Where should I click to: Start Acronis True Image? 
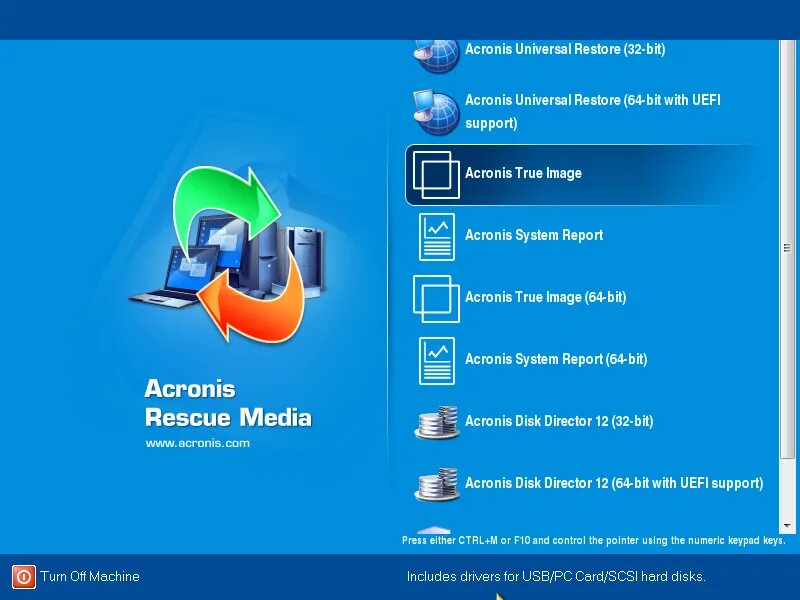tap(523, 173)
